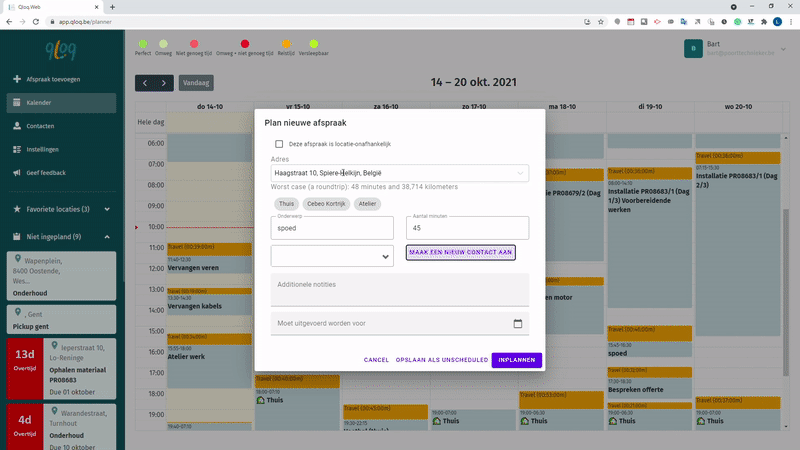This screenshot has height=450, width=800.
Task: Click the red Omweg + niet genoeg tijd dot
Action: (245, 43)
